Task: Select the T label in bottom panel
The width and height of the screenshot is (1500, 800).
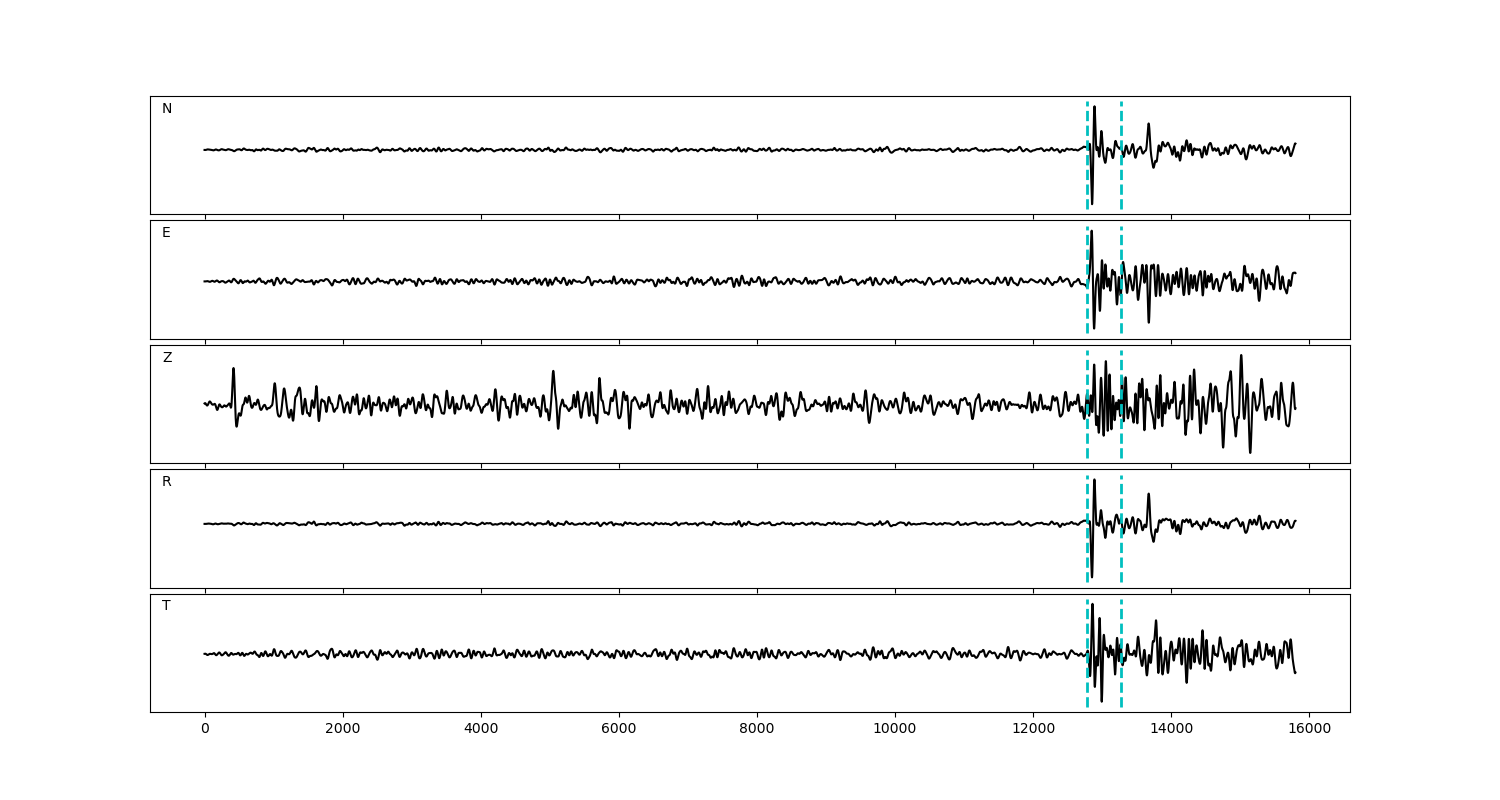Action: [x=166, y=606]
